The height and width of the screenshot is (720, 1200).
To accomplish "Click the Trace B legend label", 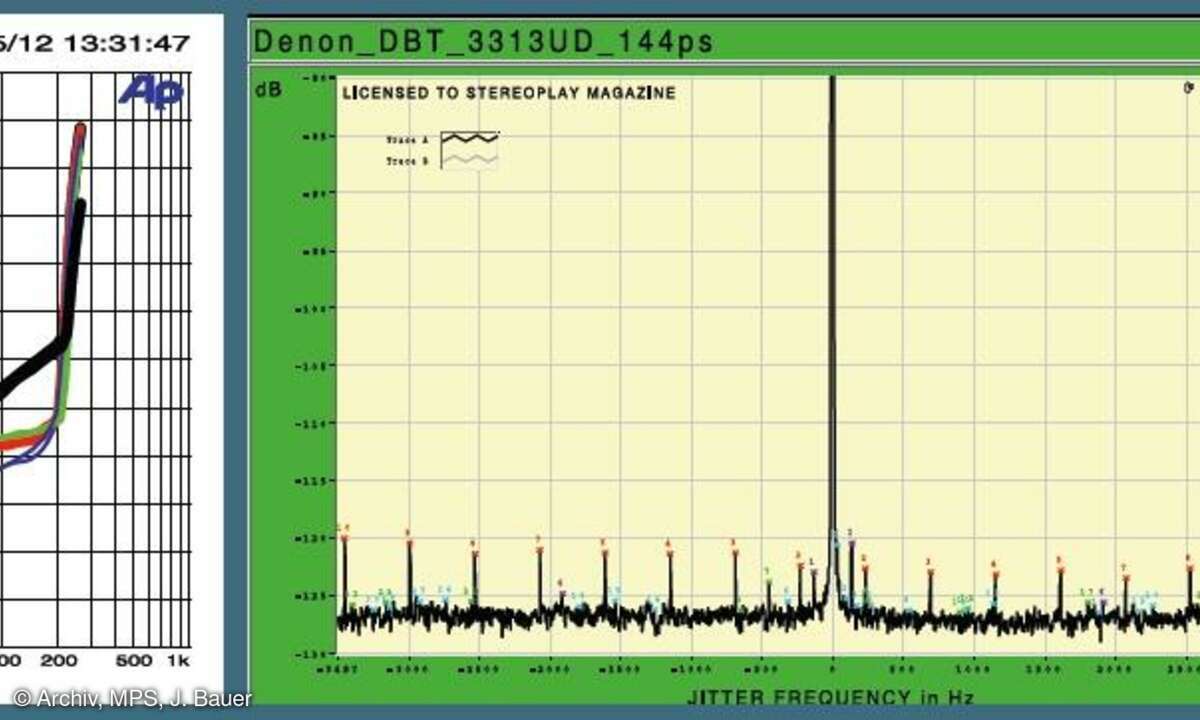I will [407, 161].
